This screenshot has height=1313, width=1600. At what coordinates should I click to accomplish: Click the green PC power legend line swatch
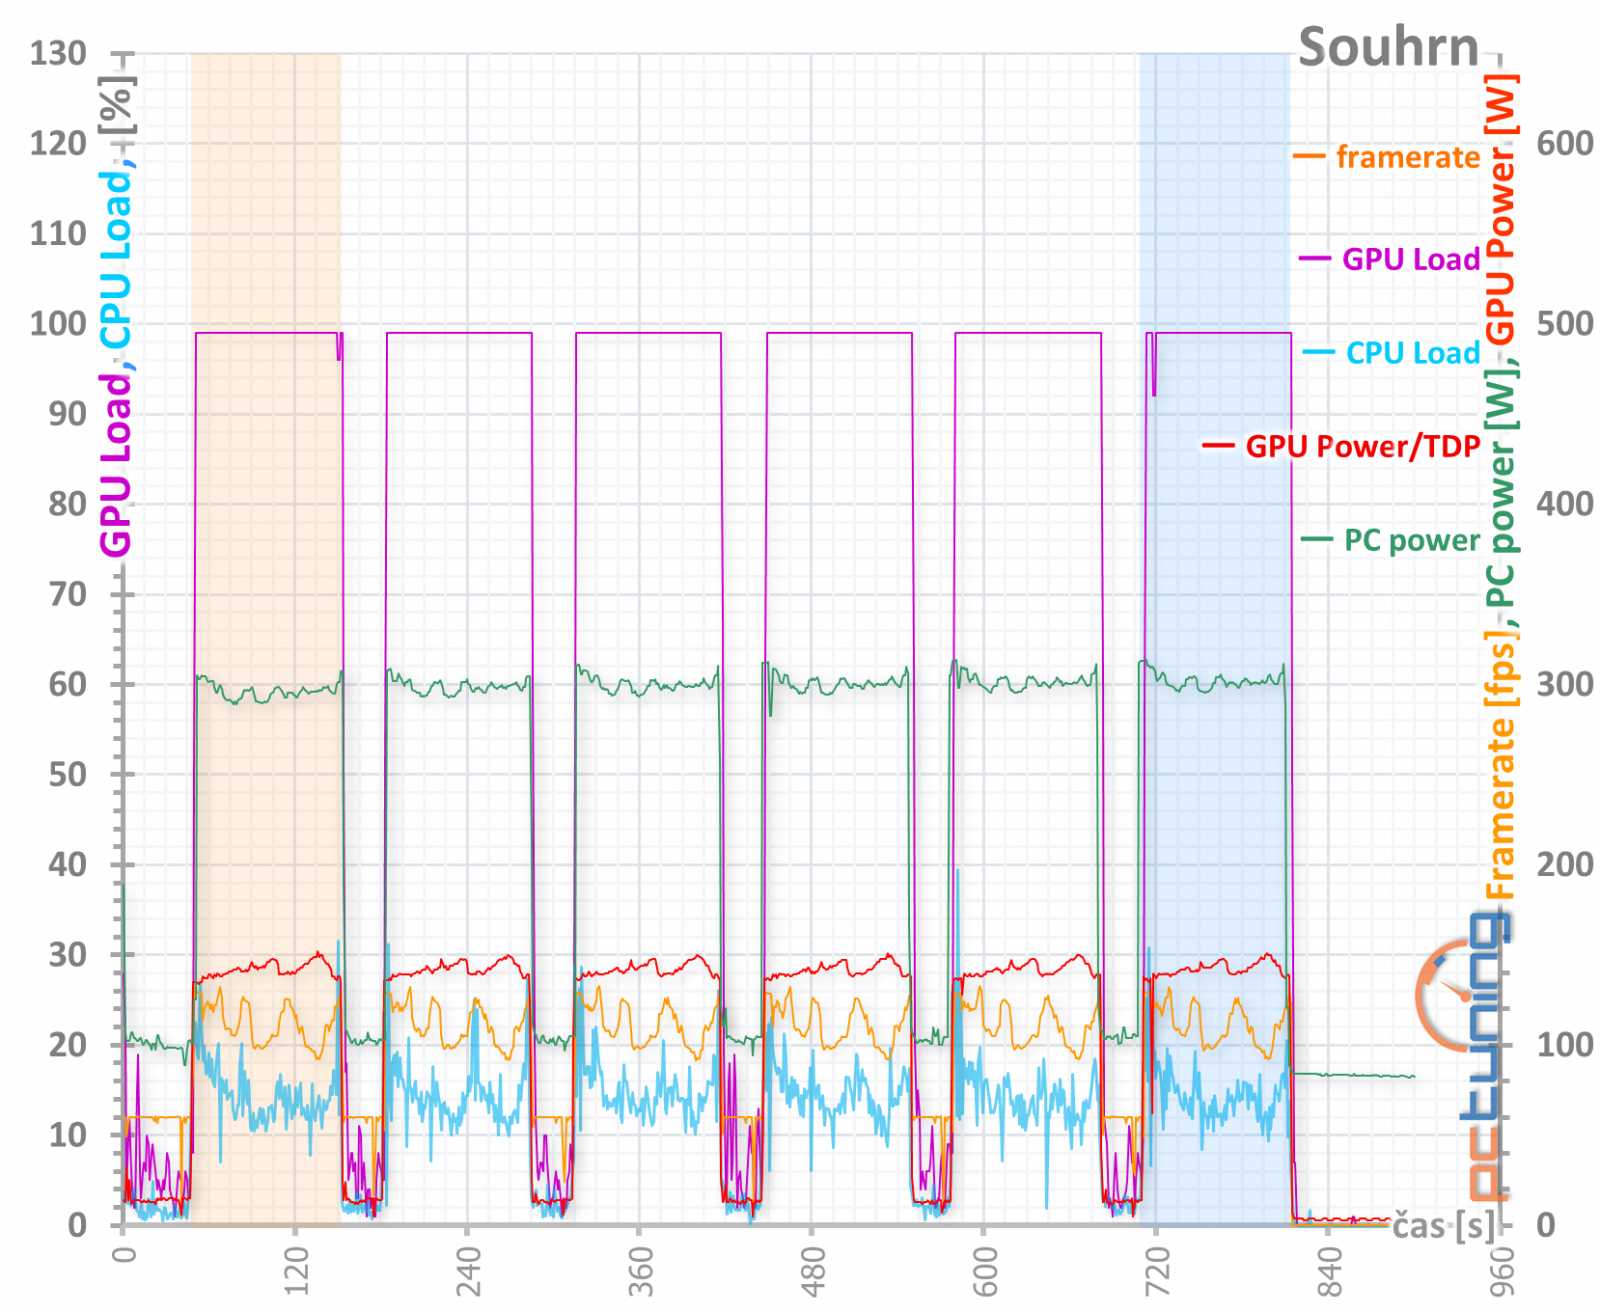1316,540
